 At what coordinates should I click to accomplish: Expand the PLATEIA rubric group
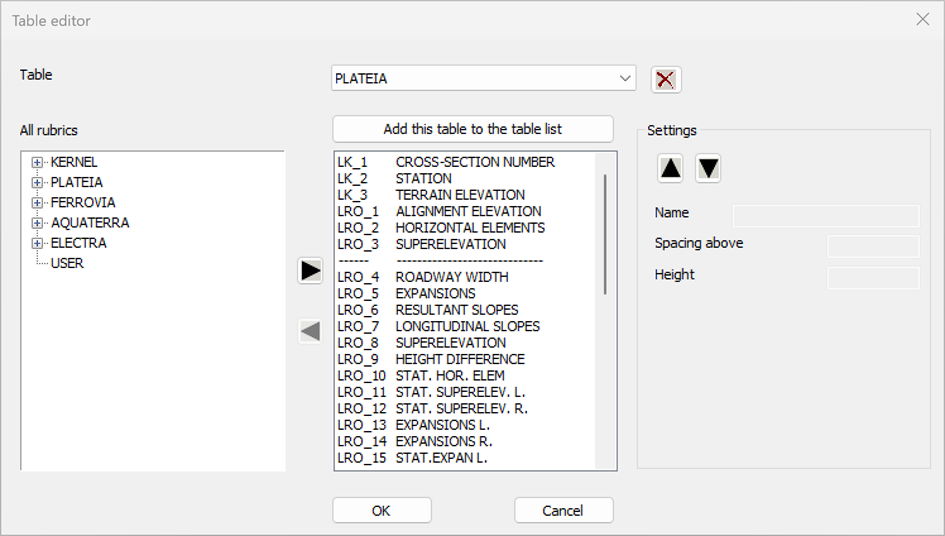click(x=37, y=182)
